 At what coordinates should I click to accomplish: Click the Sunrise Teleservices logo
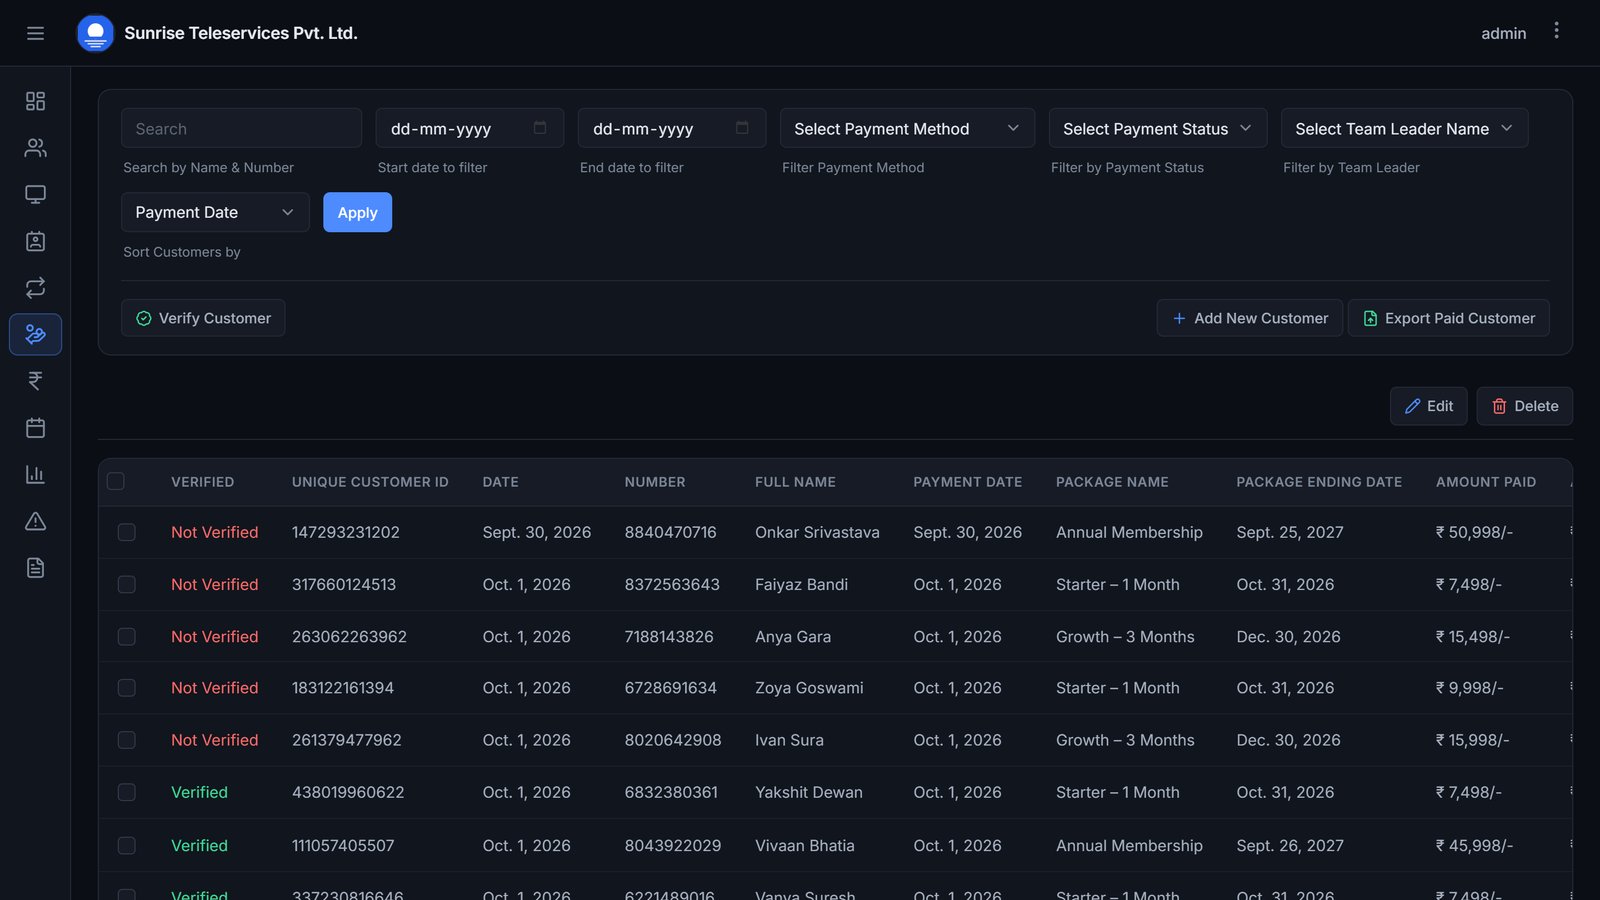coord(95,33)
